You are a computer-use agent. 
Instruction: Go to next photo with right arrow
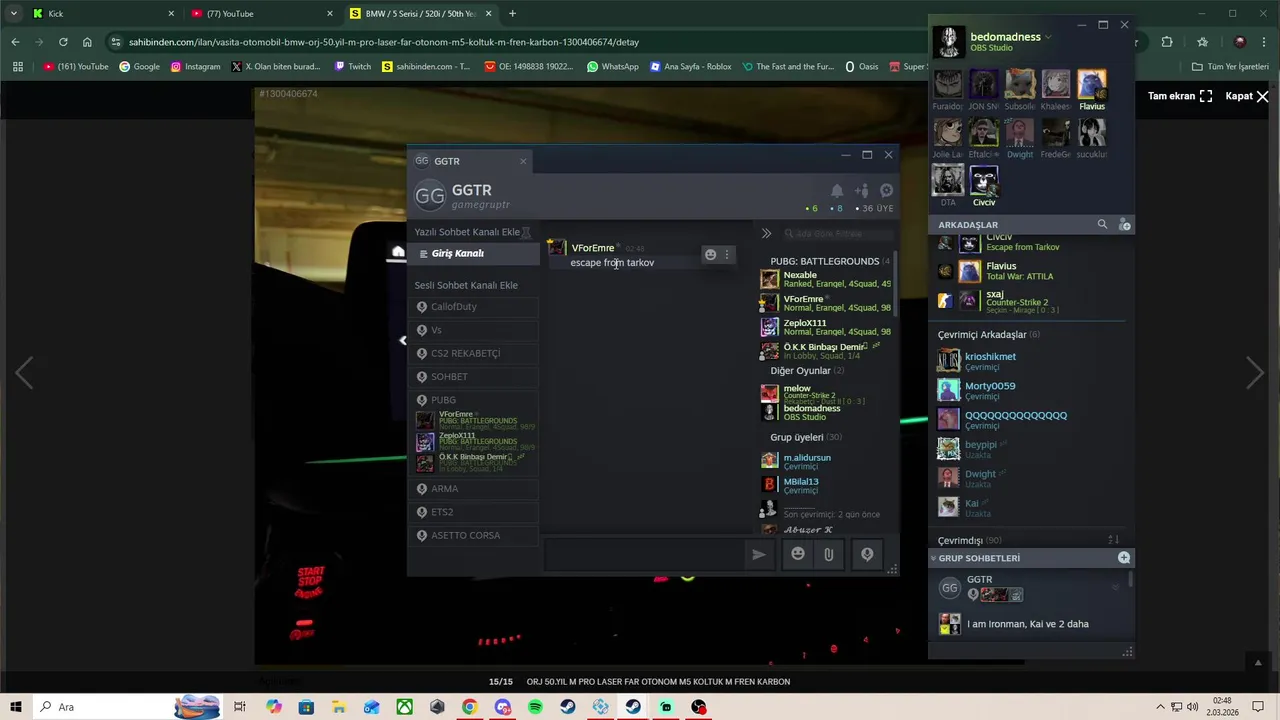(1255, 373)
